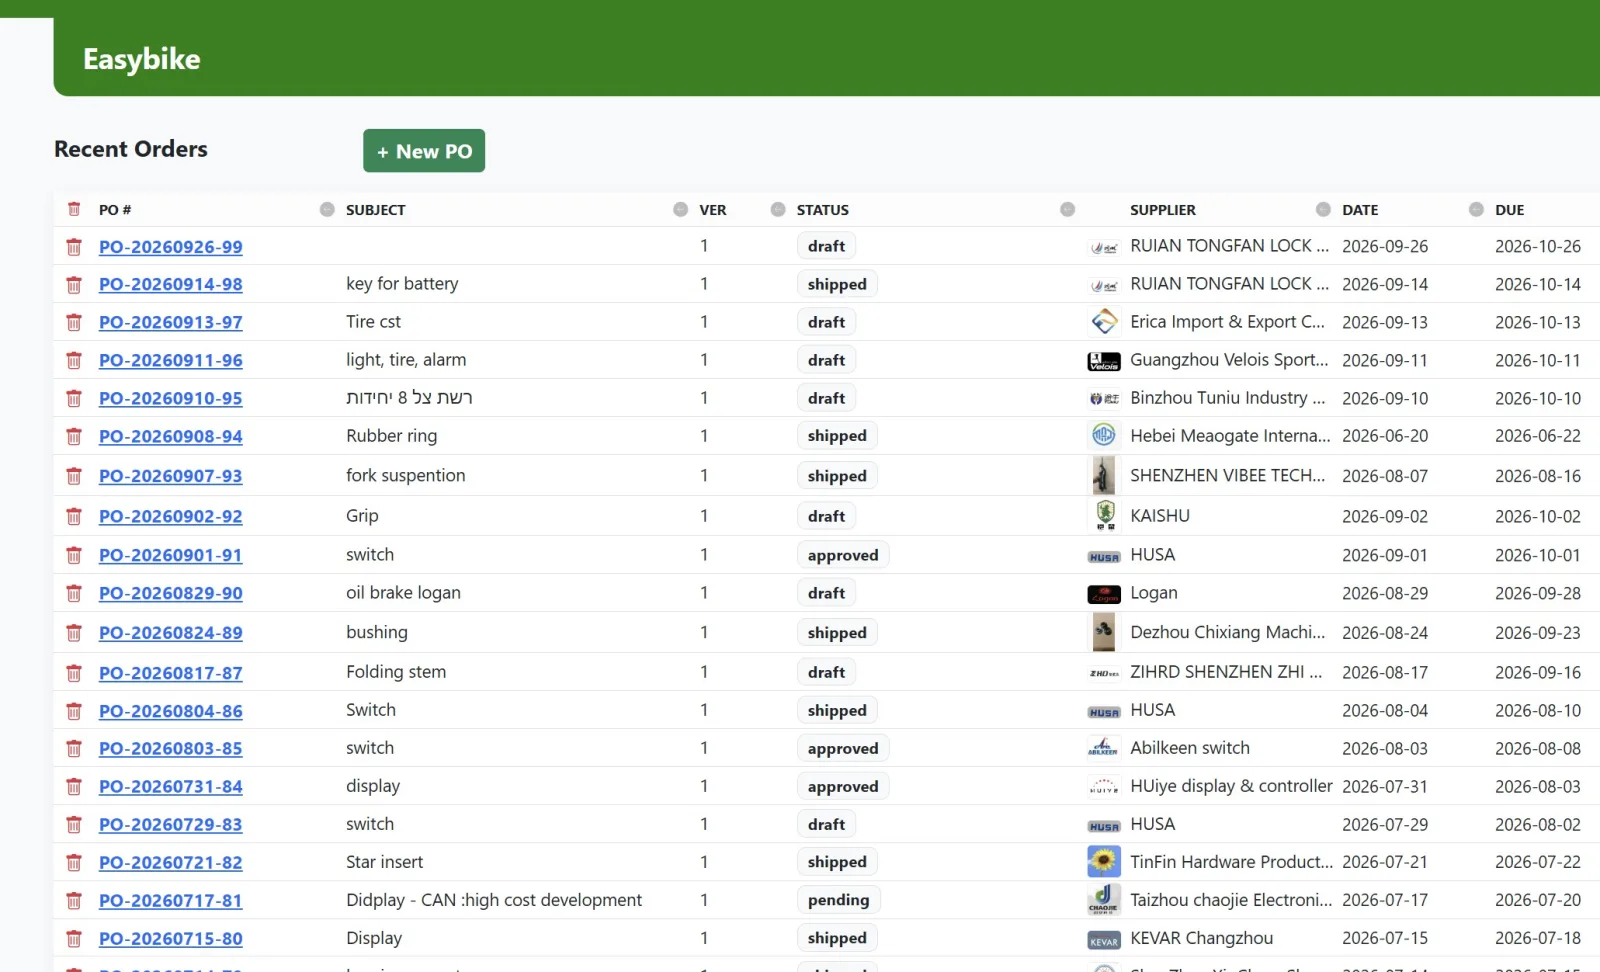1600x972 pixels.
Task: Click the Easybike title in the header
Action: click(x=142, y=59)
